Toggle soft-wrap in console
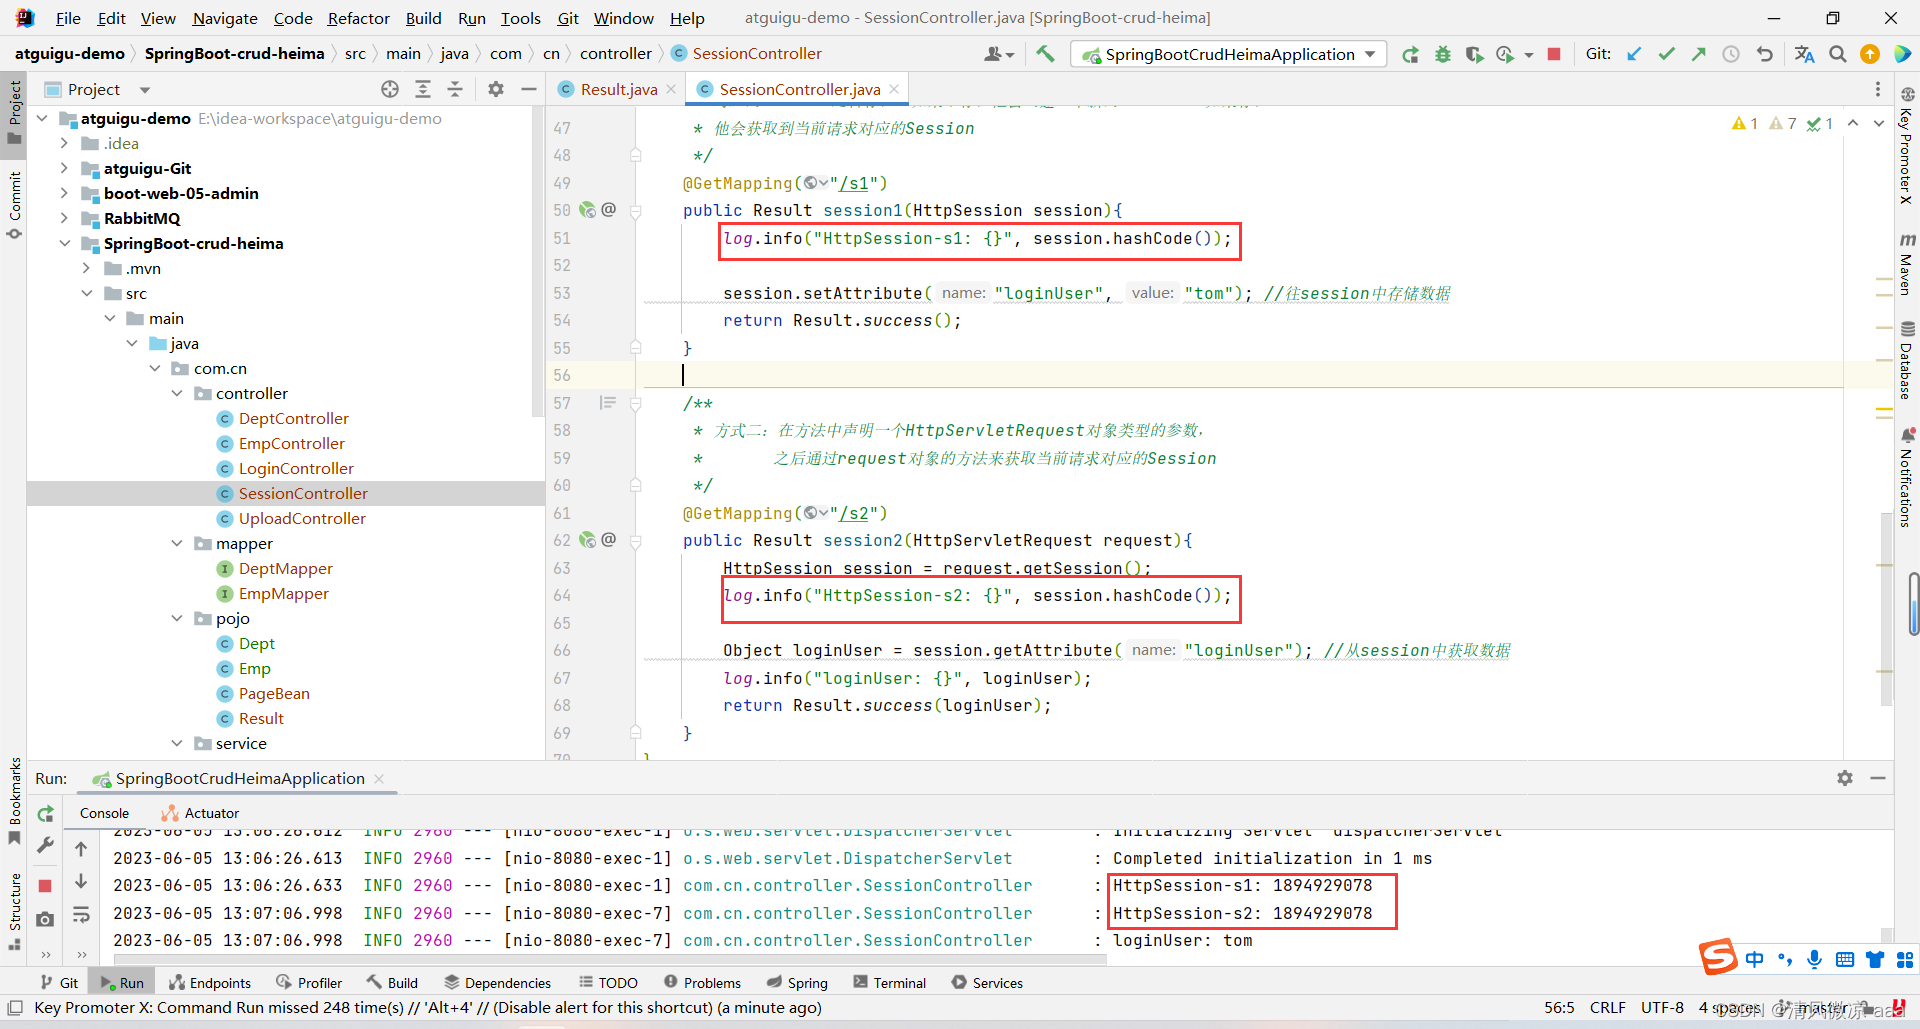Screen dimensions: 1920x1029 [x=81, y=915]
